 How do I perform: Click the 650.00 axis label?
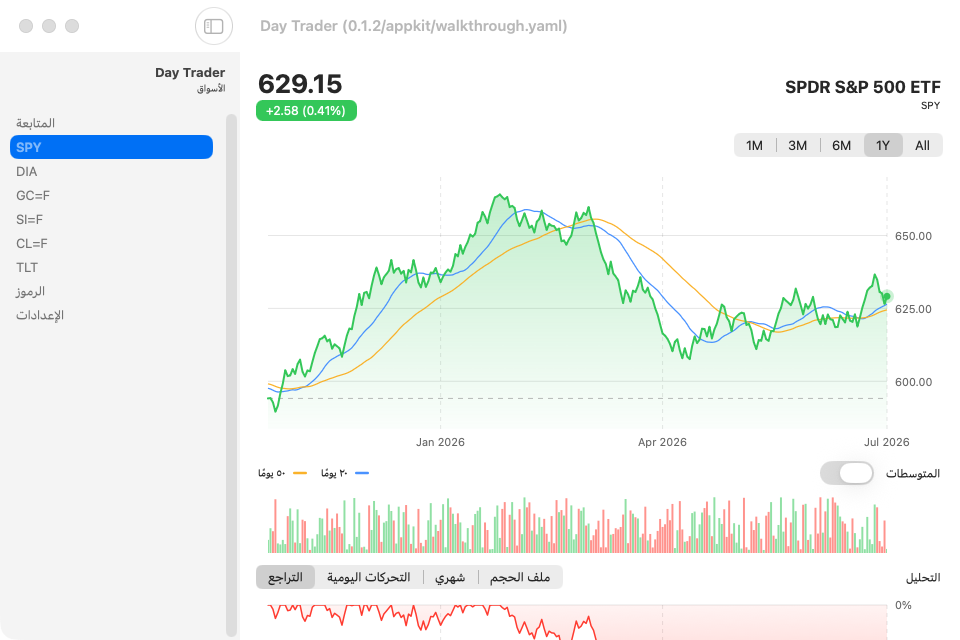913,236
